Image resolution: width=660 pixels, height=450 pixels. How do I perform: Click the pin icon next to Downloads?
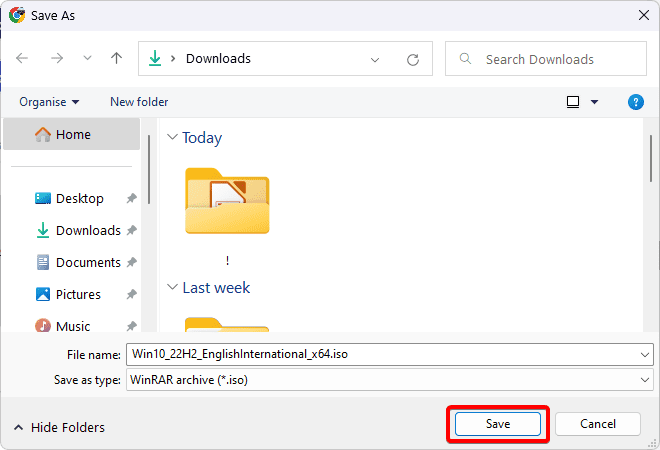(x=132, y=230)
